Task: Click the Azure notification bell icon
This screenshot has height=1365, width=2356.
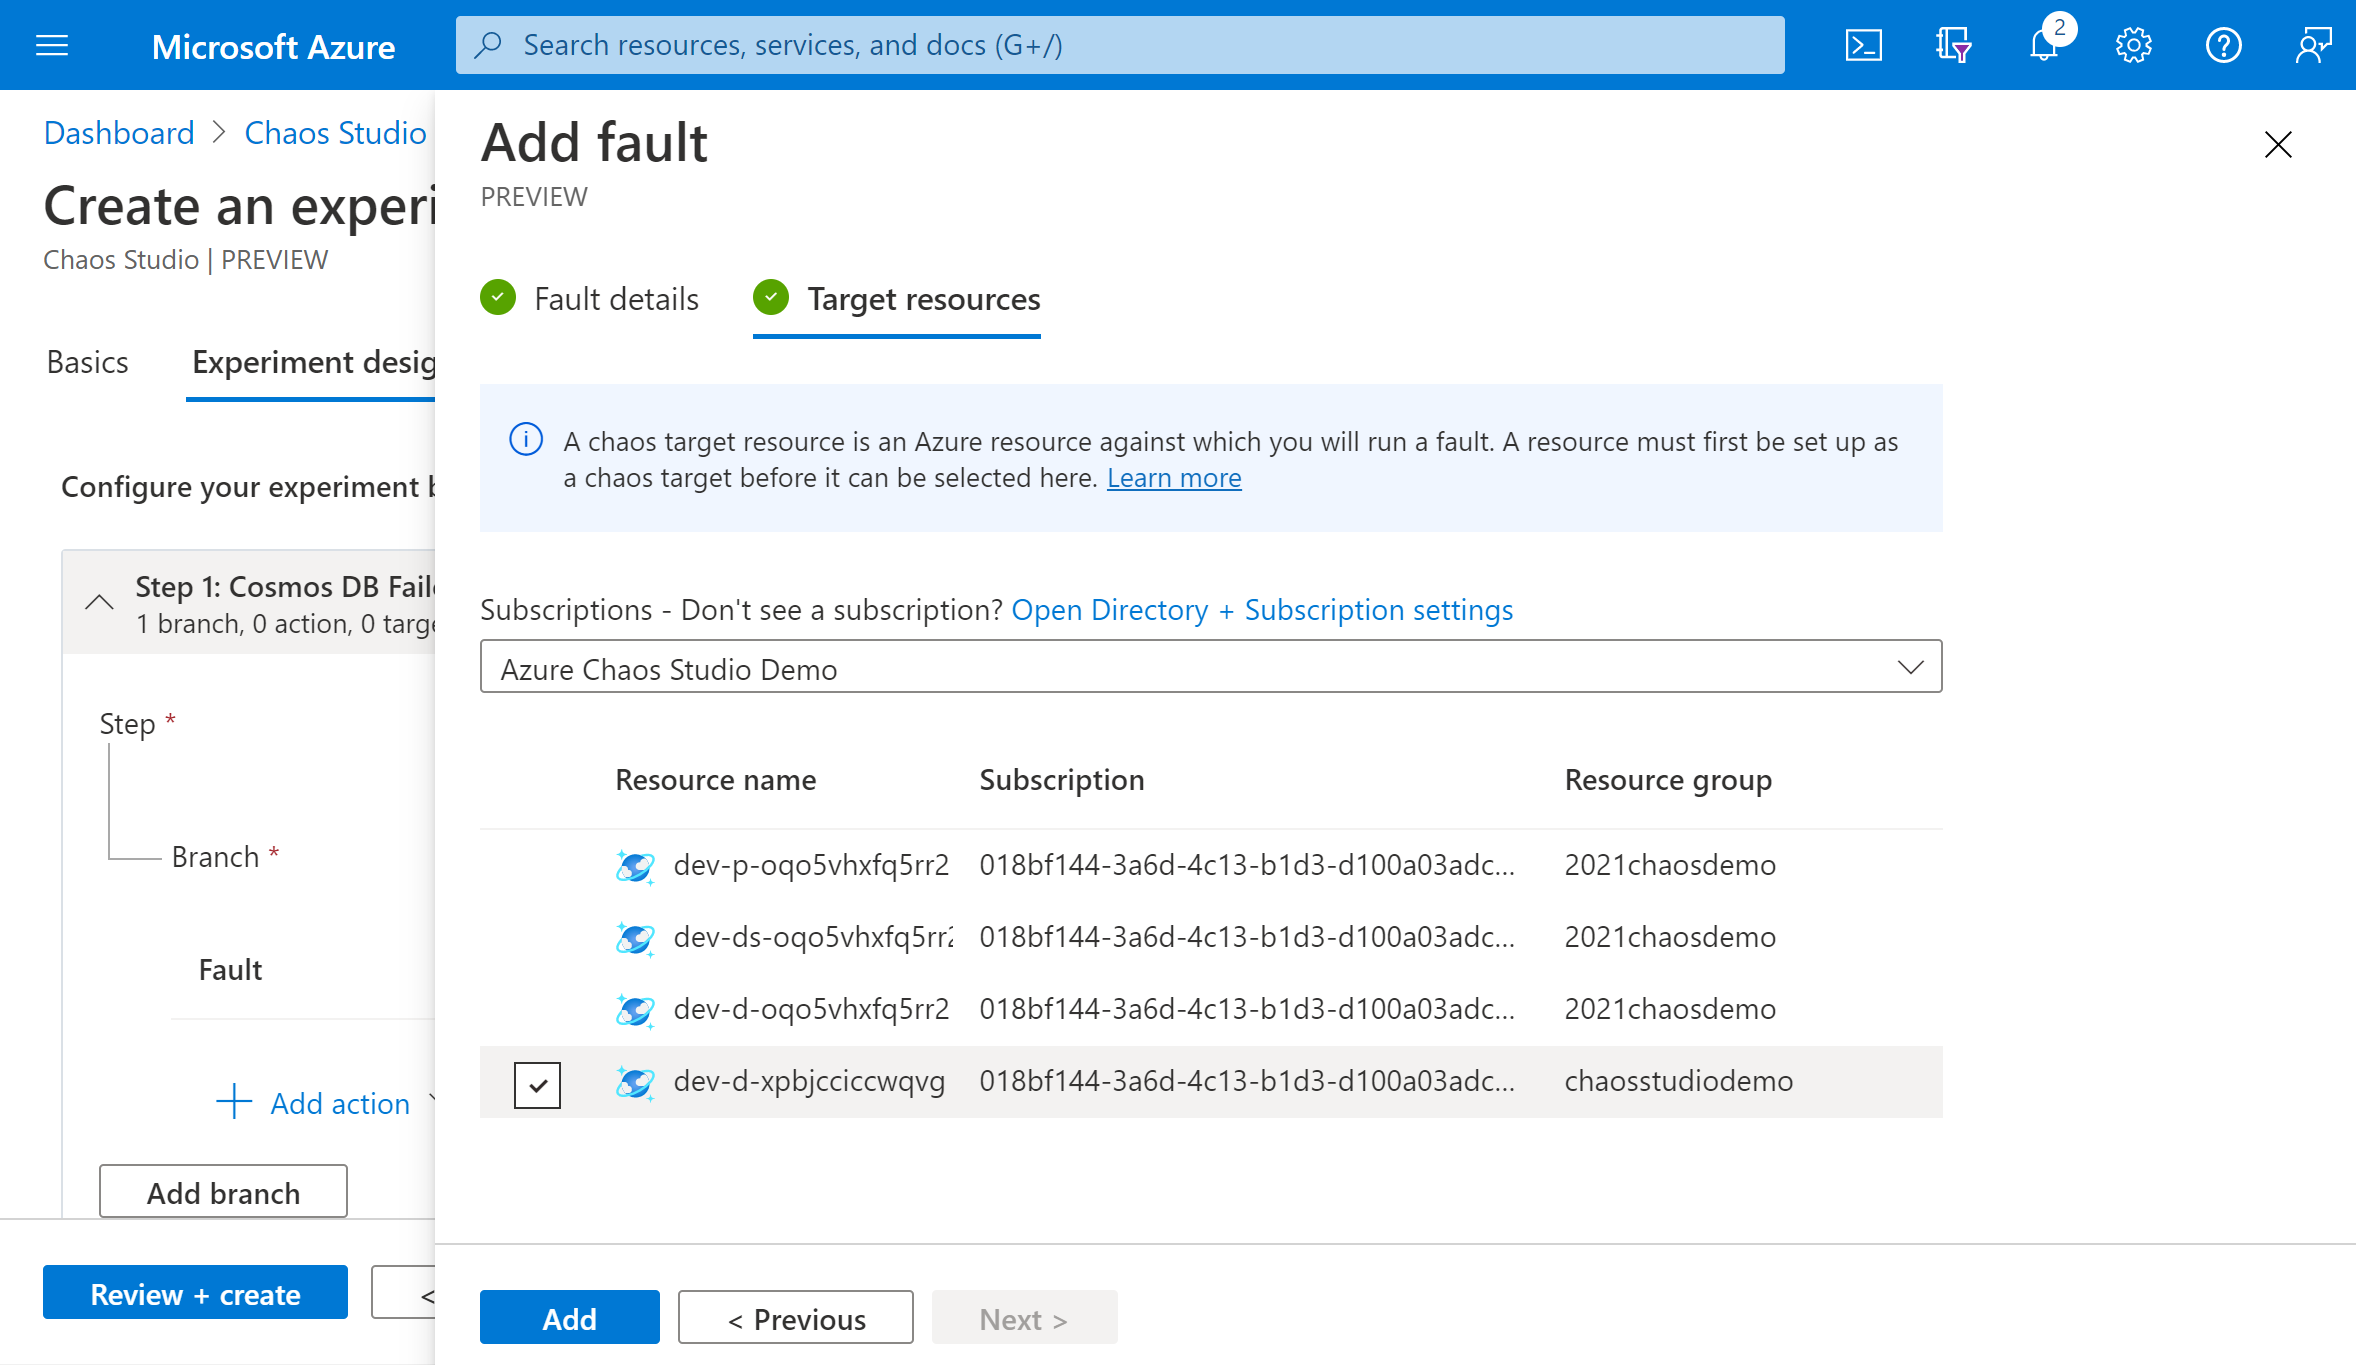Action: point(2042,44)
